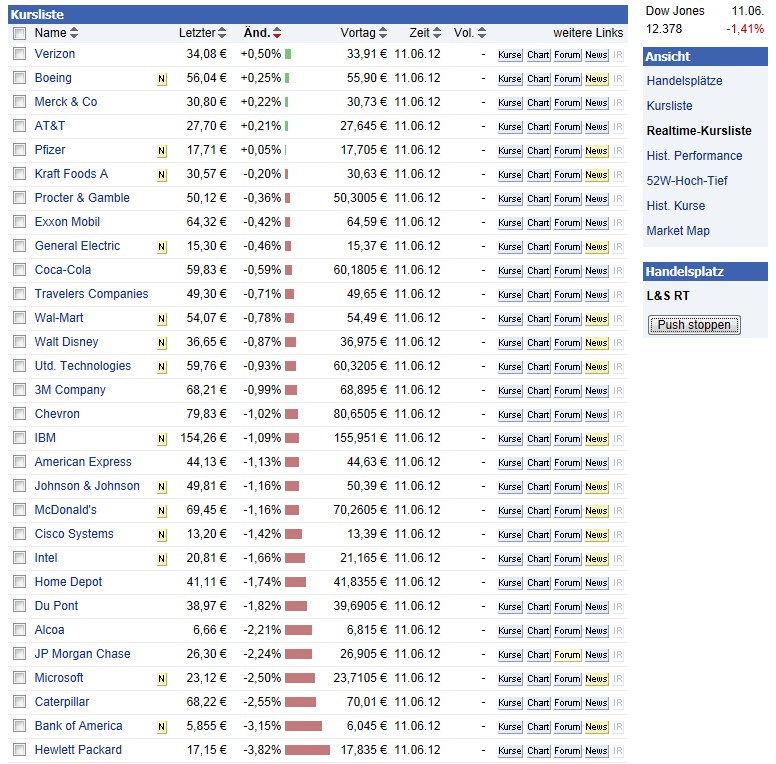Image resolution: width=776 pixels, height=764 pixels.
Task: Open the N news icon for McDonald's
Action: click(x=161, y=511)
